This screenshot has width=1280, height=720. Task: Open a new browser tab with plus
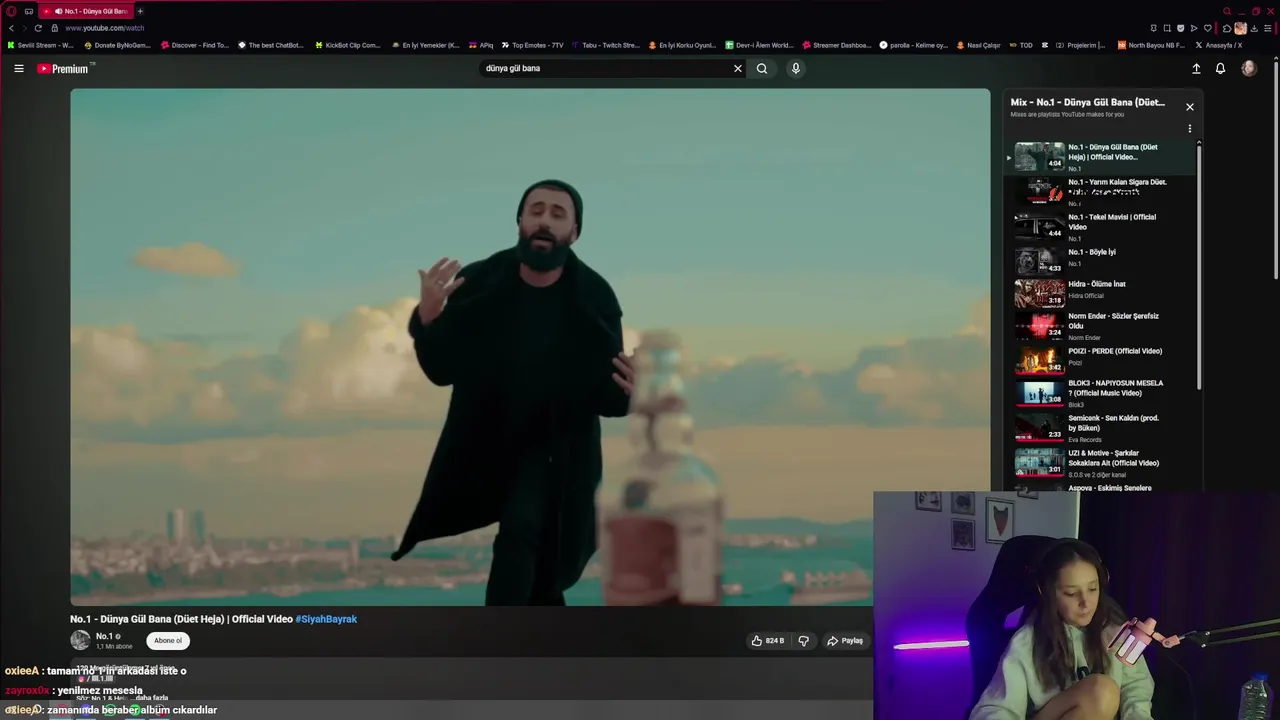pyautogui.click(x=140, y=11)
